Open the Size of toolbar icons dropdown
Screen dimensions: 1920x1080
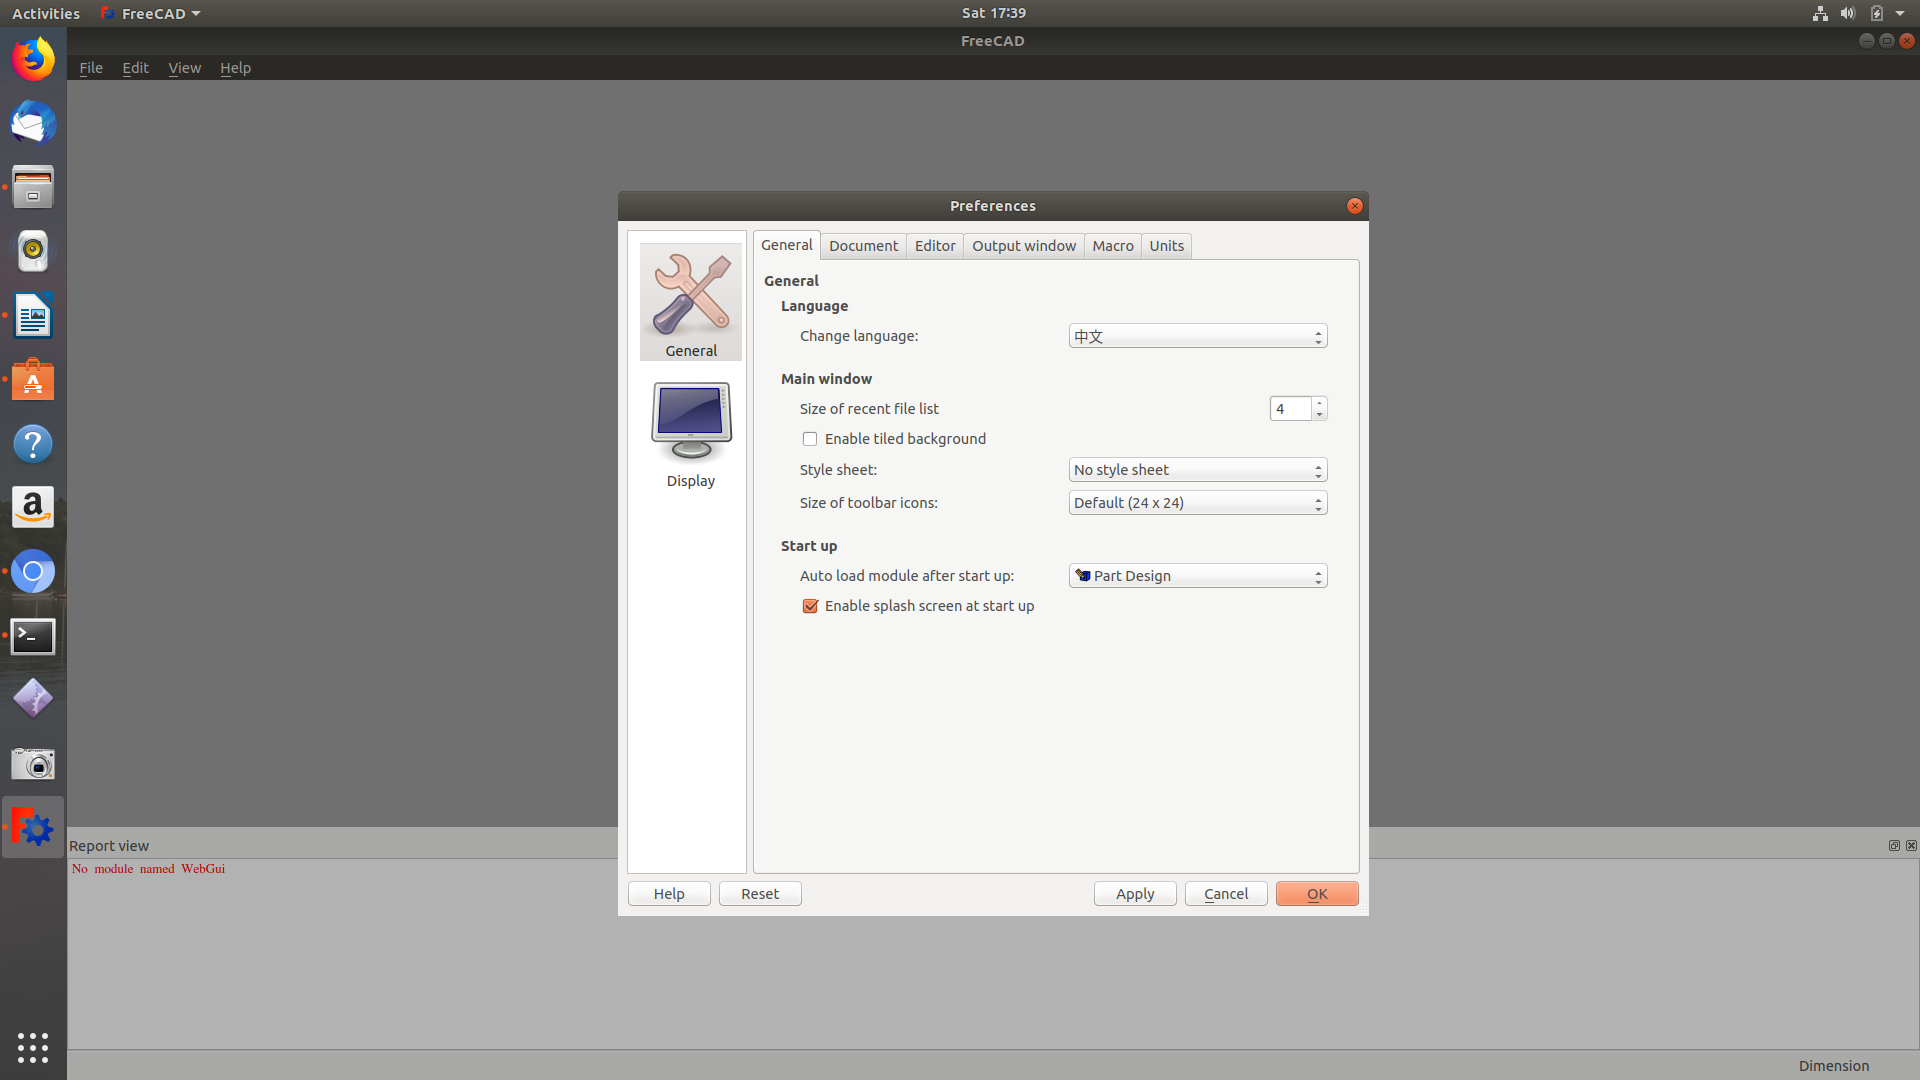(x=1198, y=503)
